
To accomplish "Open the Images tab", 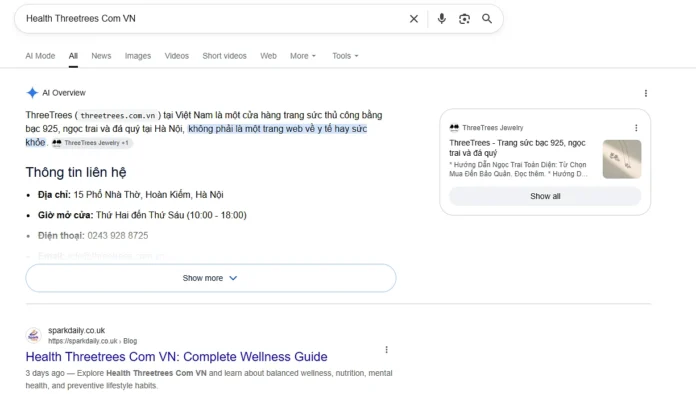I will 138,56.
